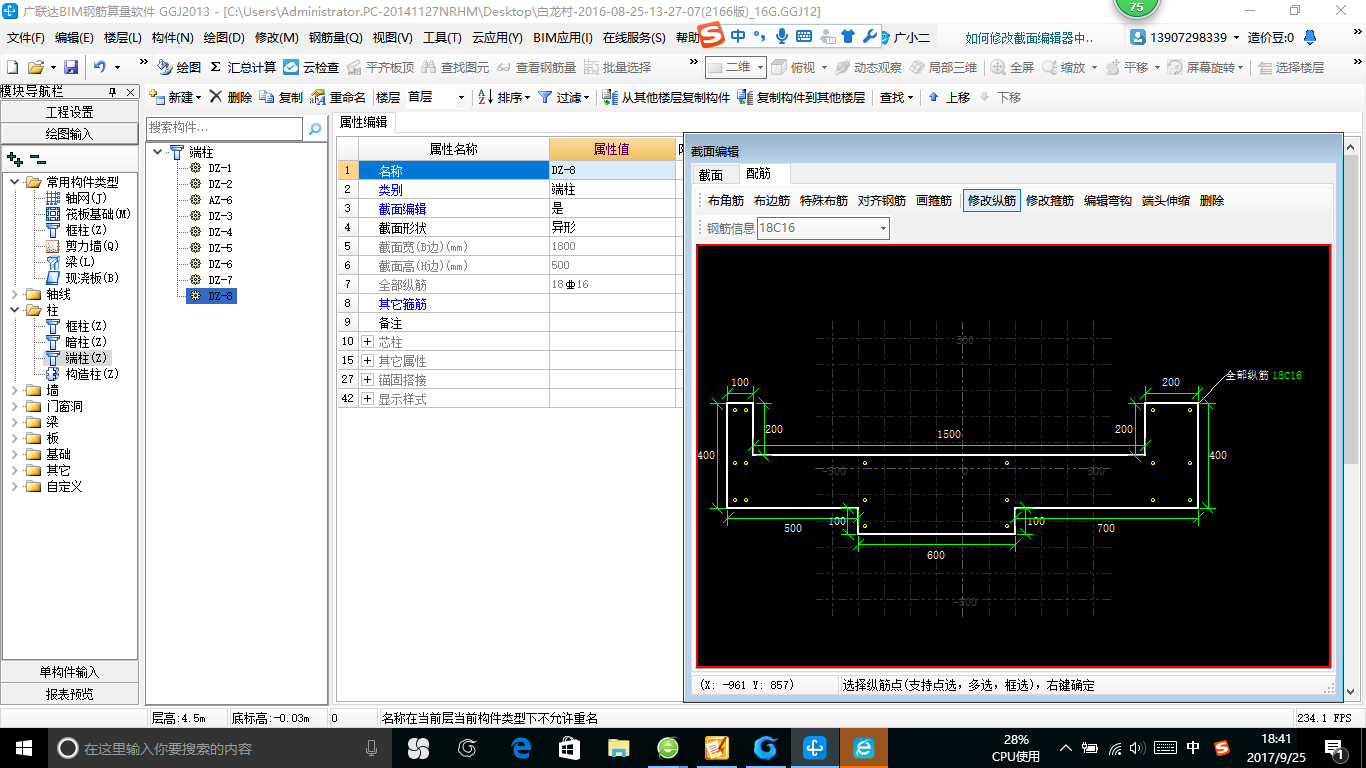Click 修改箍筋 button

pyautogui.click(x=1050, y=201)
